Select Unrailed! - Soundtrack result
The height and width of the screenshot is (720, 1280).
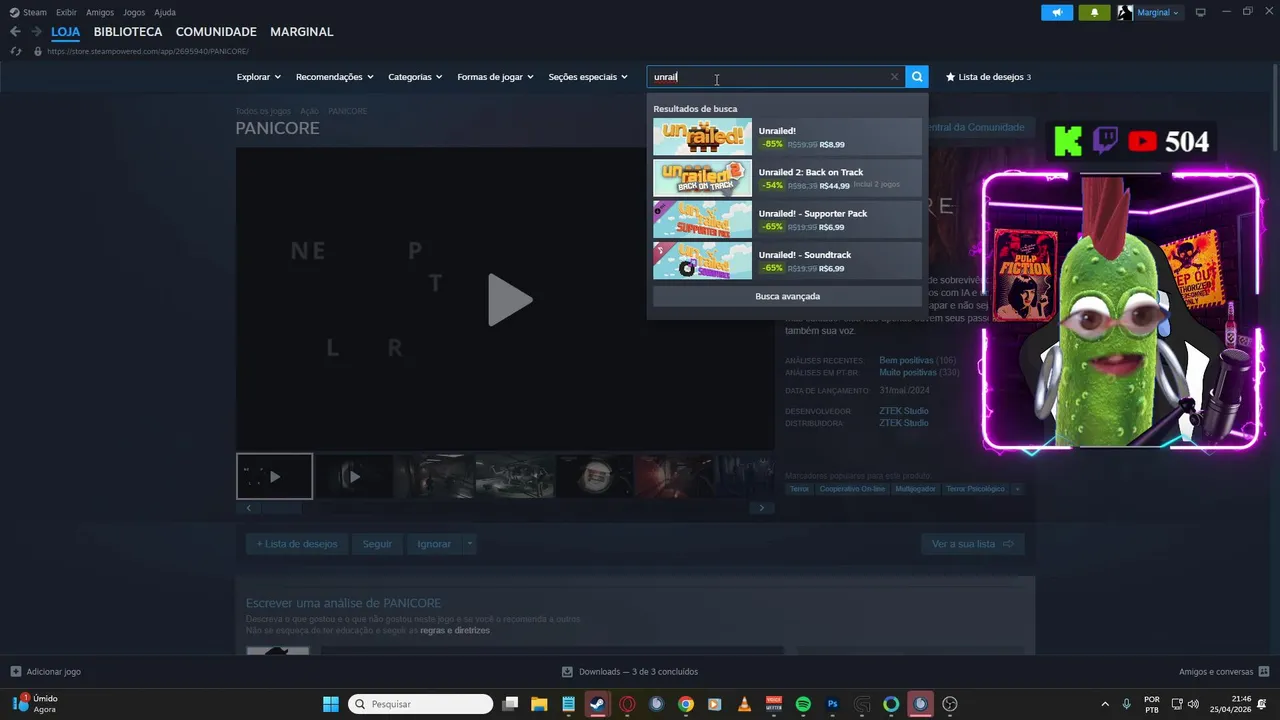click(787, 261)
